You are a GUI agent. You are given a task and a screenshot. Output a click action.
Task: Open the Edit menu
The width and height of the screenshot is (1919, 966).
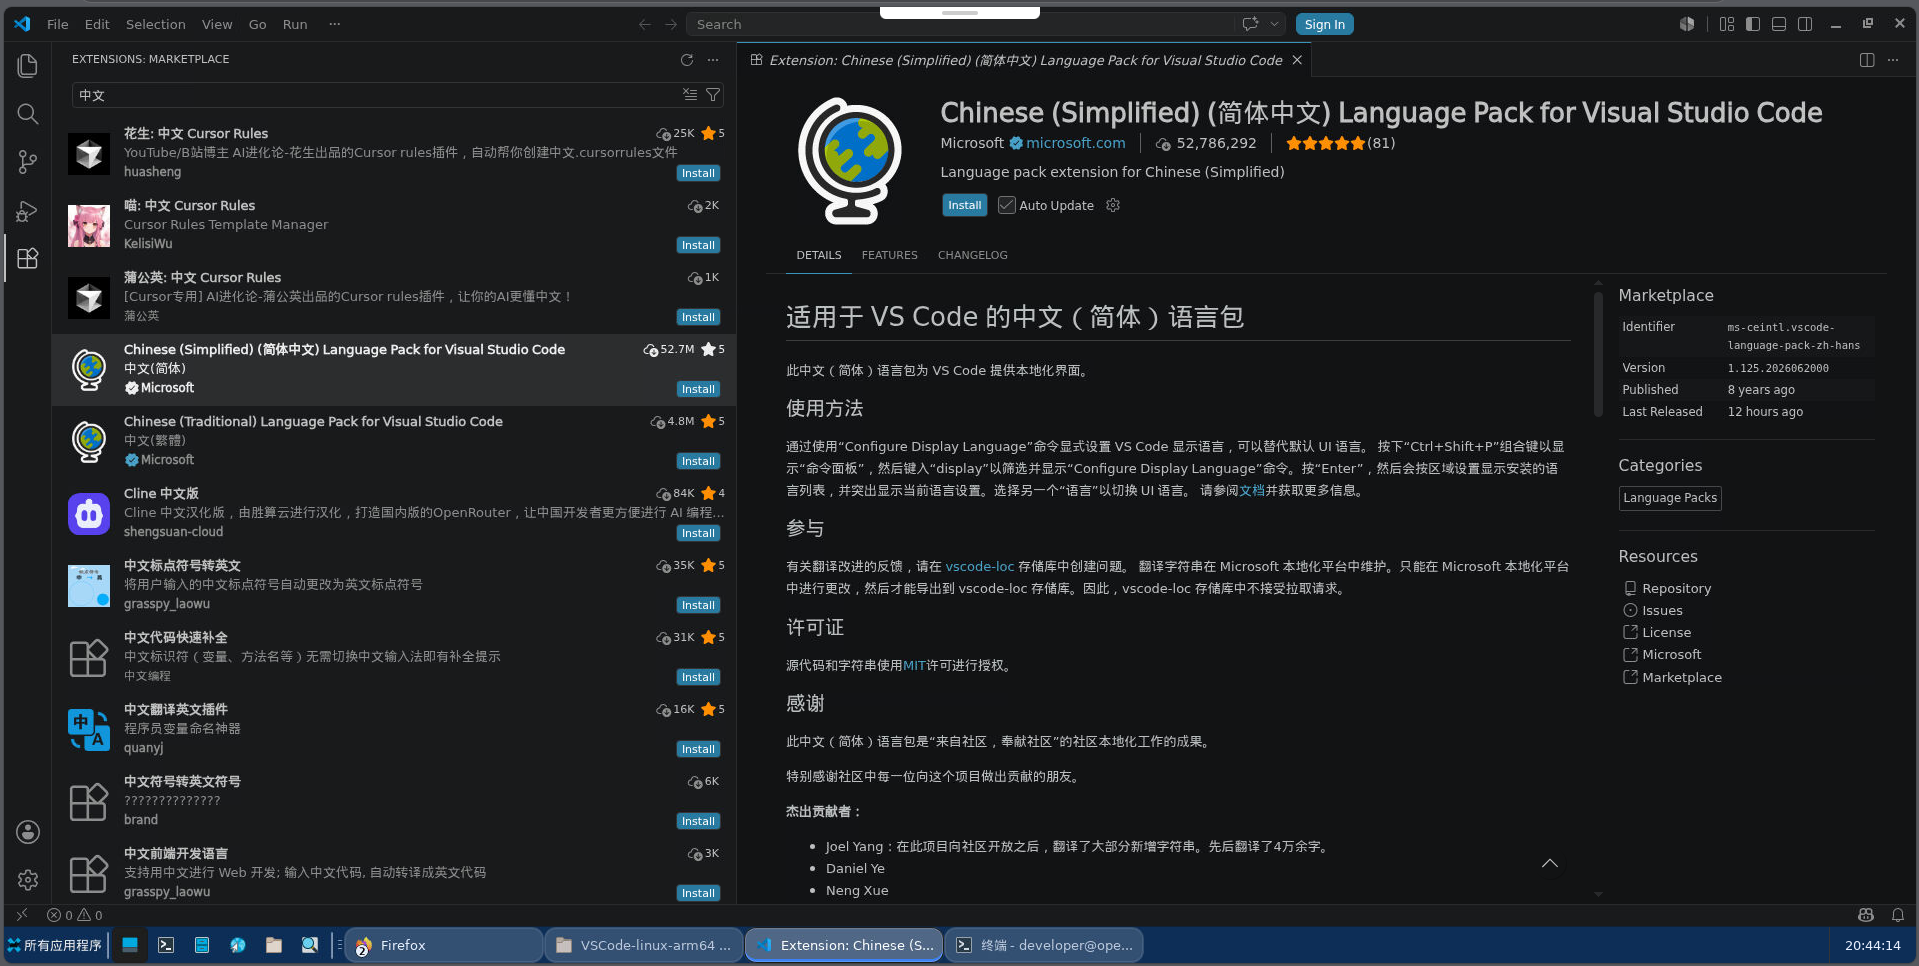pos(97,24)
